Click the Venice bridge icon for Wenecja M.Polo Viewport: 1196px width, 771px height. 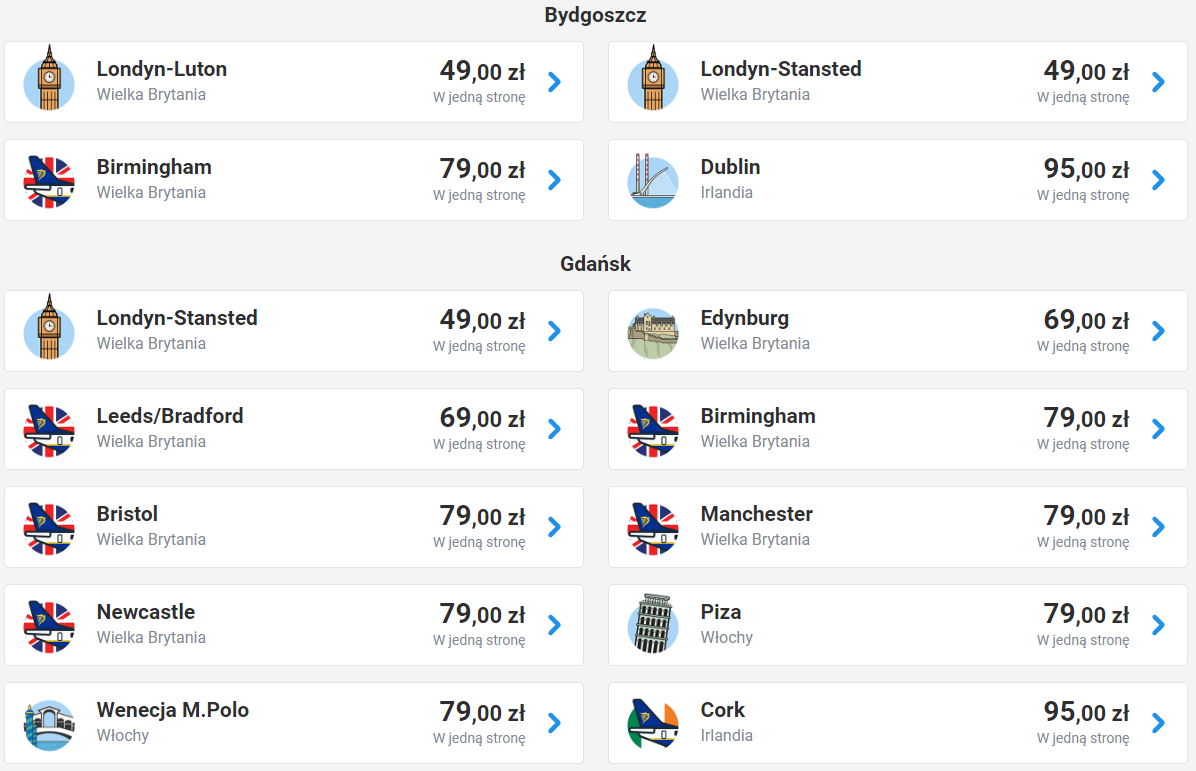pos(49,723)
